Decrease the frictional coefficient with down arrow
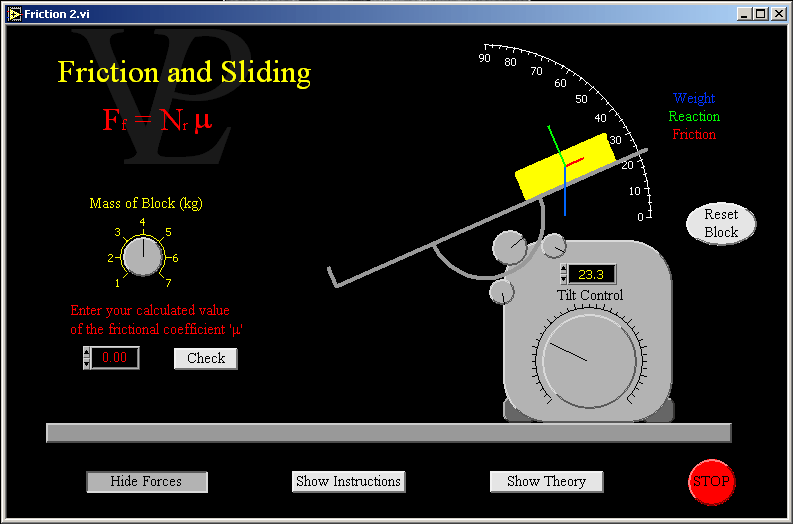This screenshot has width=793, height=524. coord(86,363)
